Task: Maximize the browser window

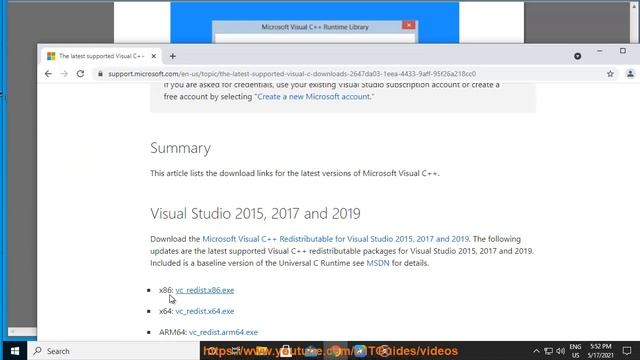Action: click(623, 51)
